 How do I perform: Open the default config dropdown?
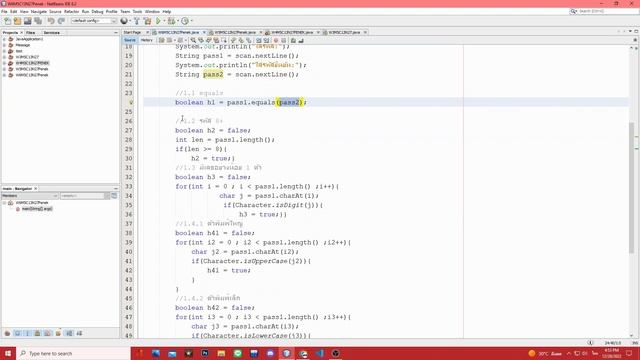(x=94, y=21)
